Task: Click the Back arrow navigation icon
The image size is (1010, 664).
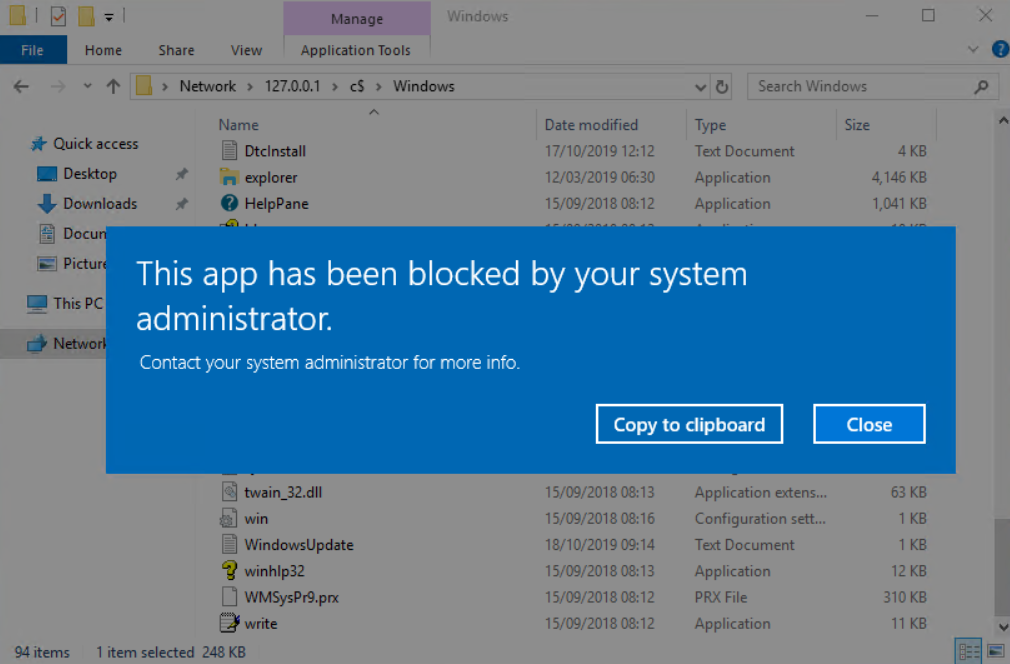Action: coord(21,87)
